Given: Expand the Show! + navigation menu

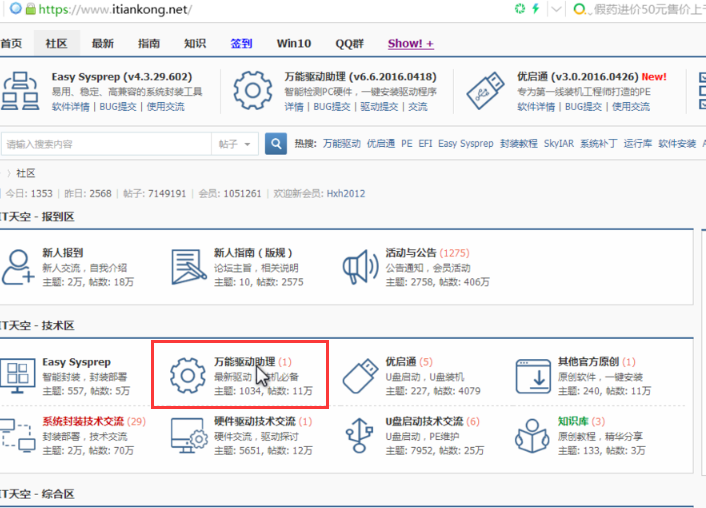Looking at the screenshot, I should click(410, 43).
